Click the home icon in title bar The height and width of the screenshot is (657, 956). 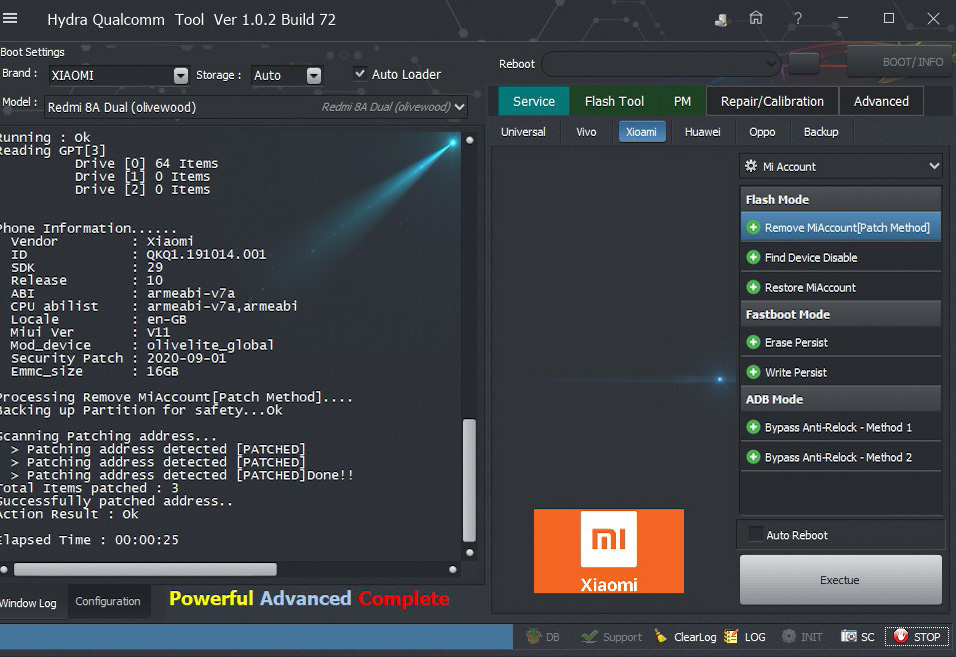[756, 19]
